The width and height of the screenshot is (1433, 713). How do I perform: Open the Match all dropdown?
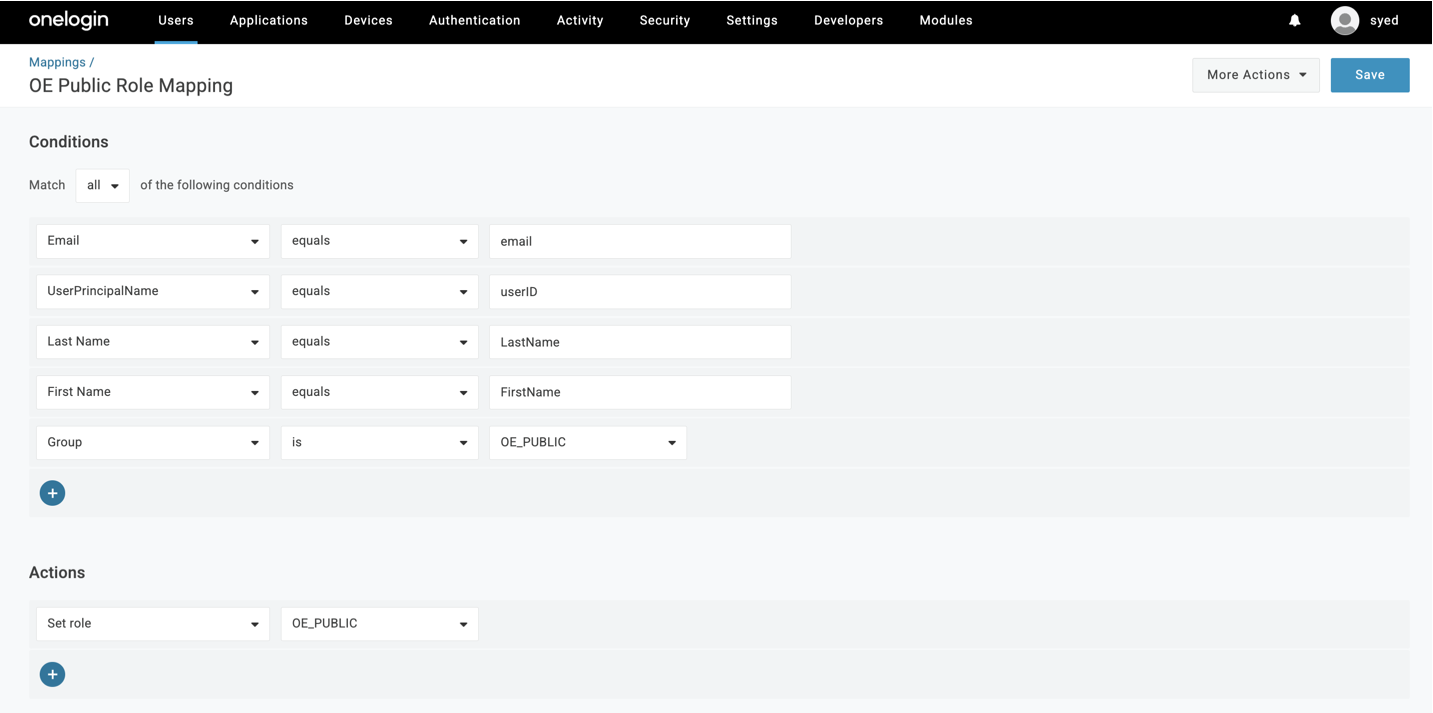pos(102,185)
